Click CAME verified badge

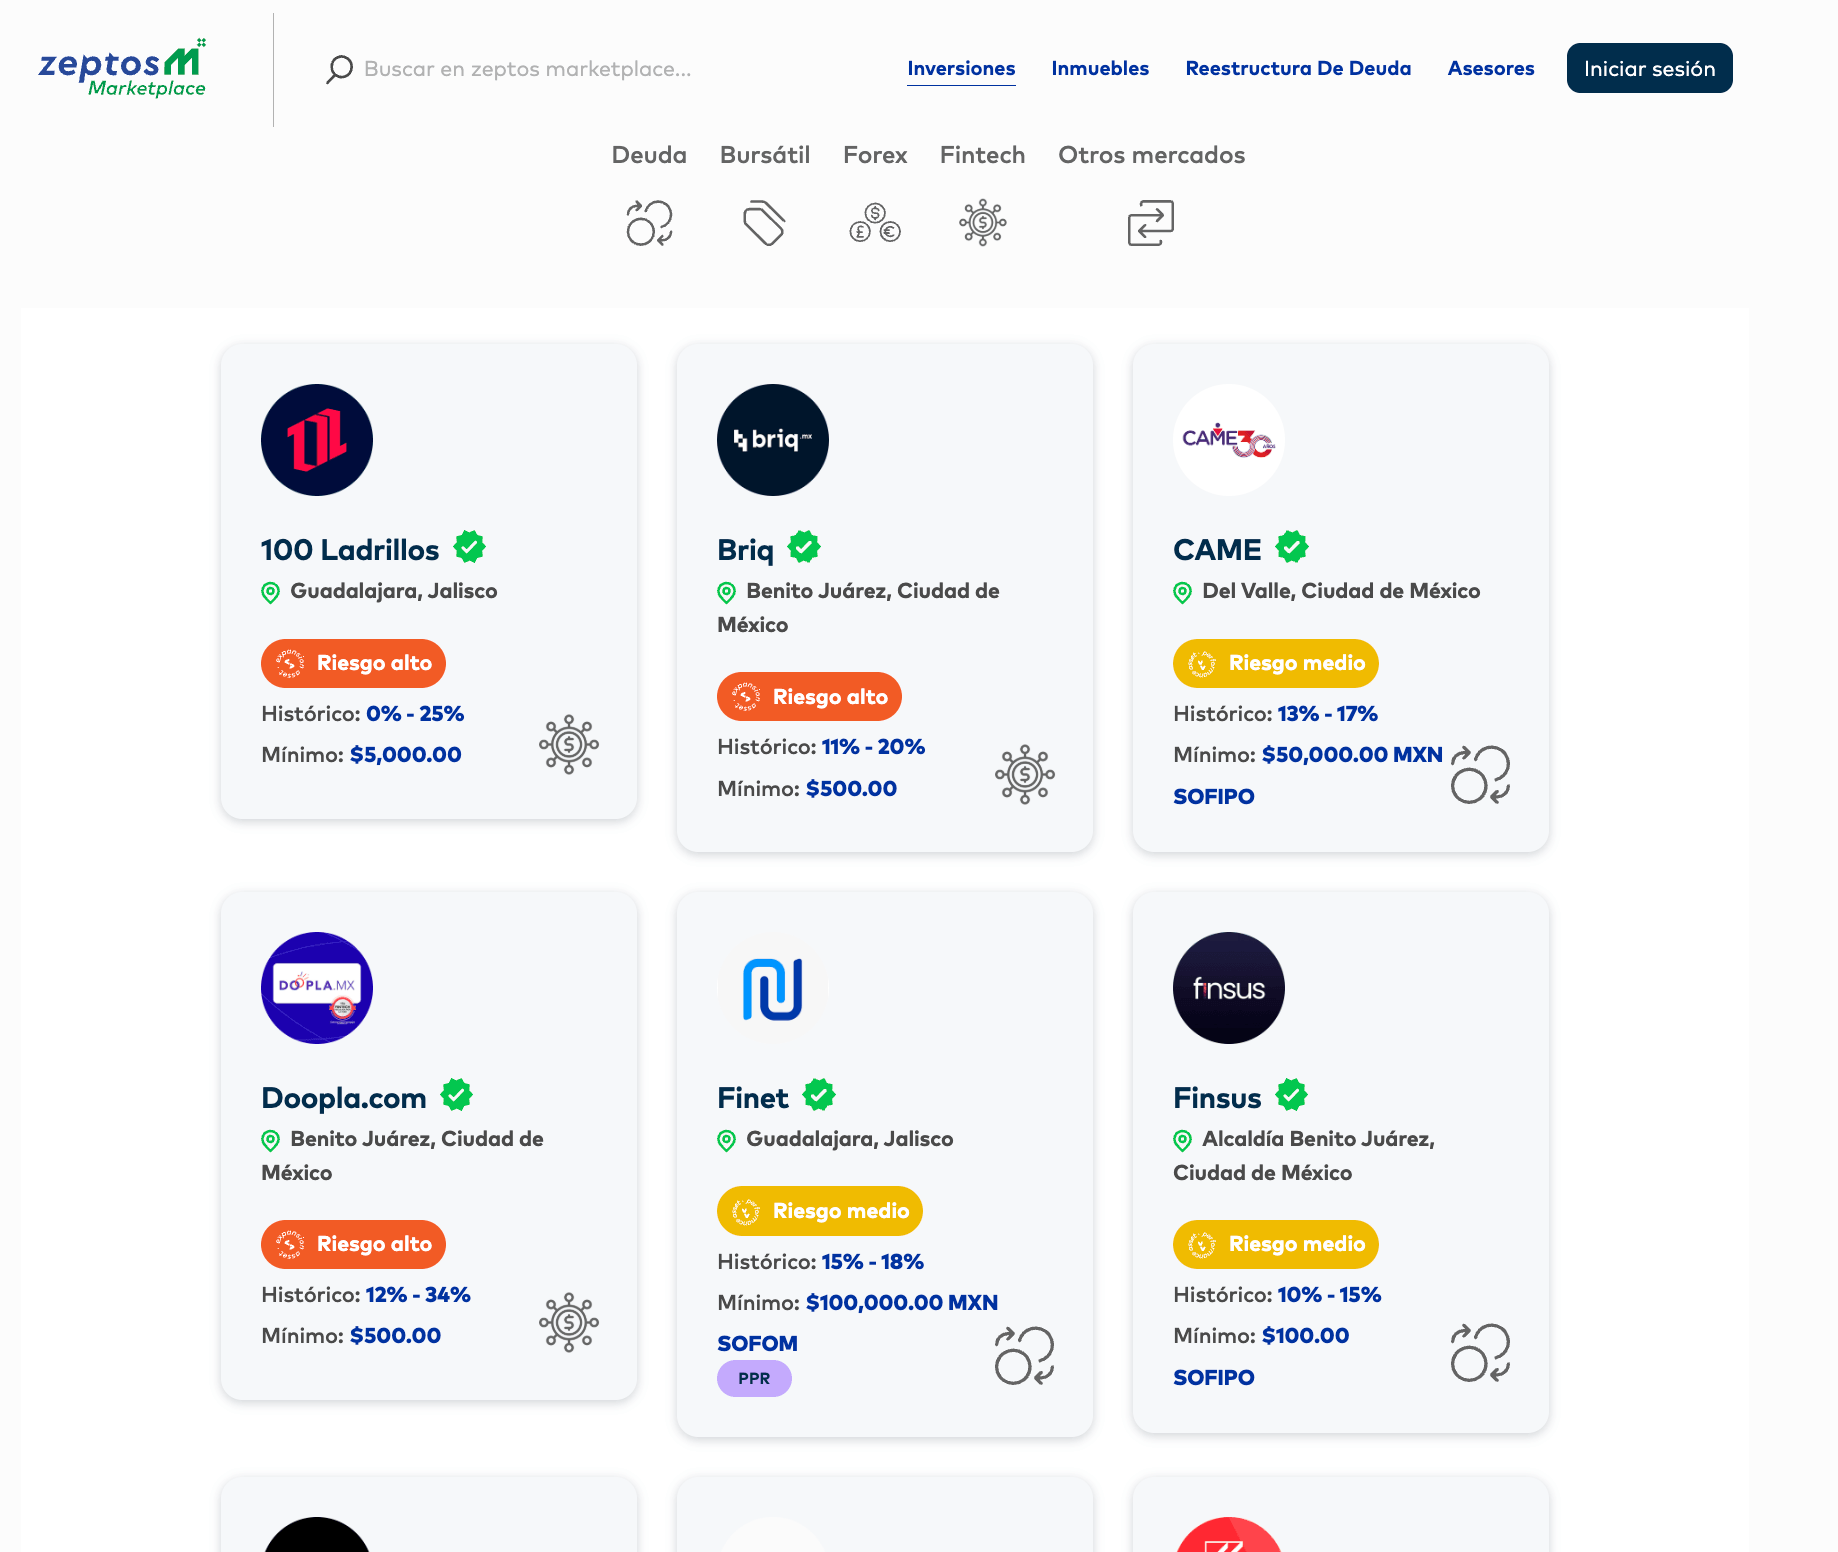click(x=1292, y=547)
